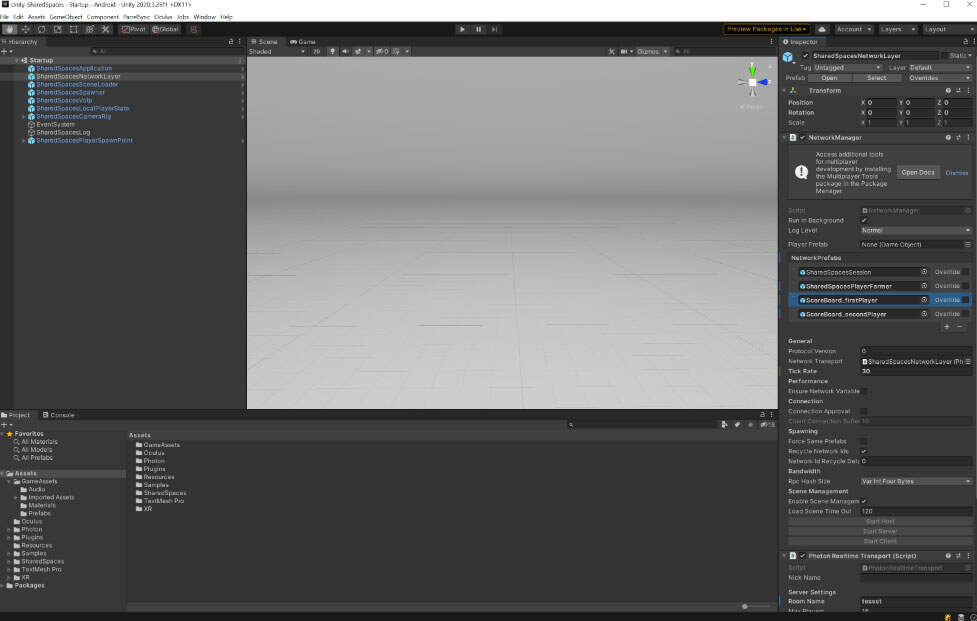Switch to the Console tab
The height and width of the screenshot is (621, 977).
62,414
